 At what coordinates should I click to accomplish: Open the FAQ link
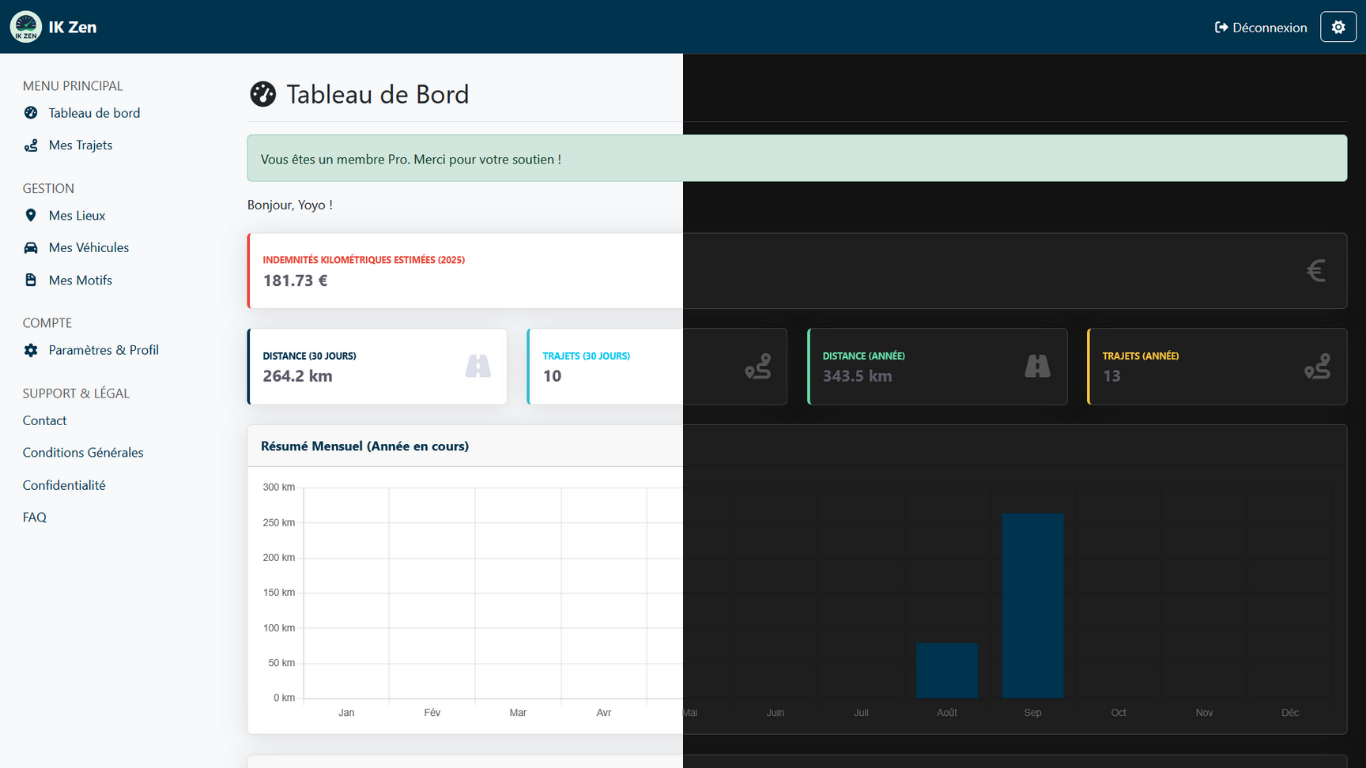[x=35, y=517]
